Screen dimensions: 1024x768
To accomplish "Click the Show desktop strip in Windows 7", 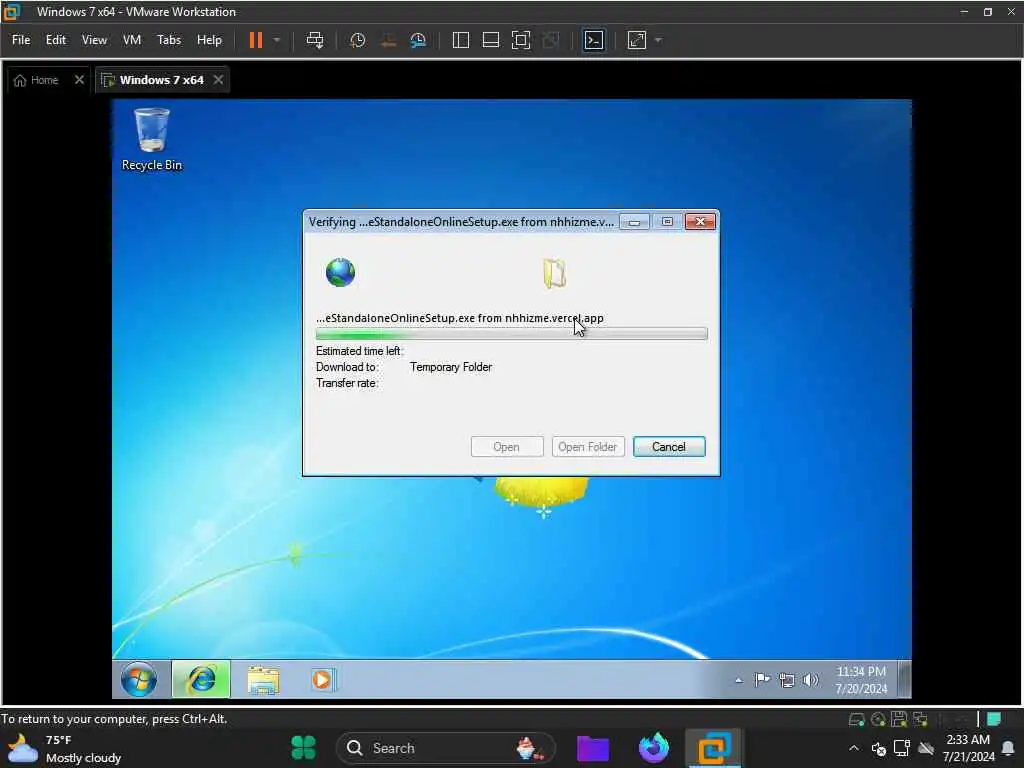I will click(x=905, y=680).
